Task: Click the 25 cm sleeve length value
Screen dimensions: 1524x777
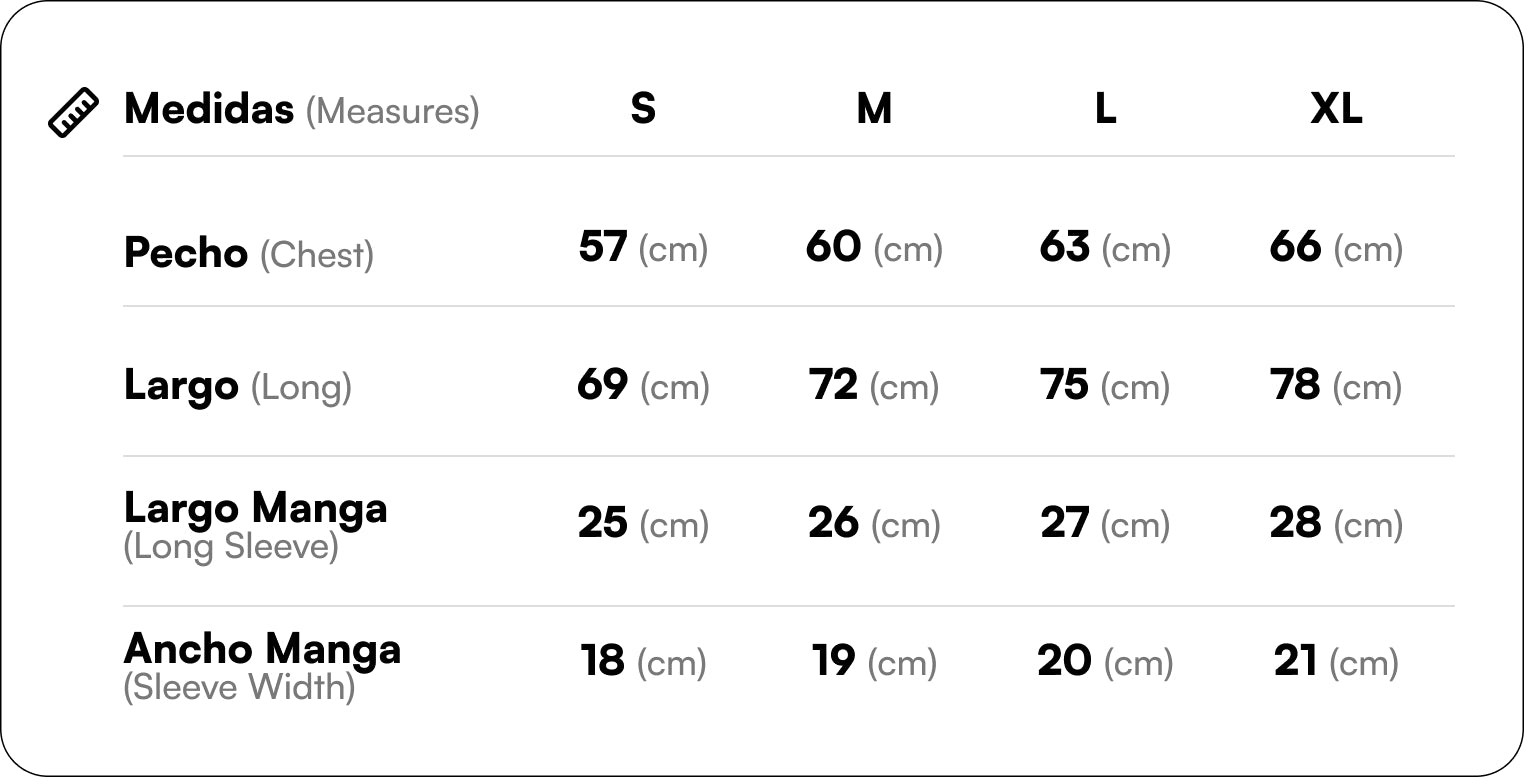Action: click(x=642, y=523)
